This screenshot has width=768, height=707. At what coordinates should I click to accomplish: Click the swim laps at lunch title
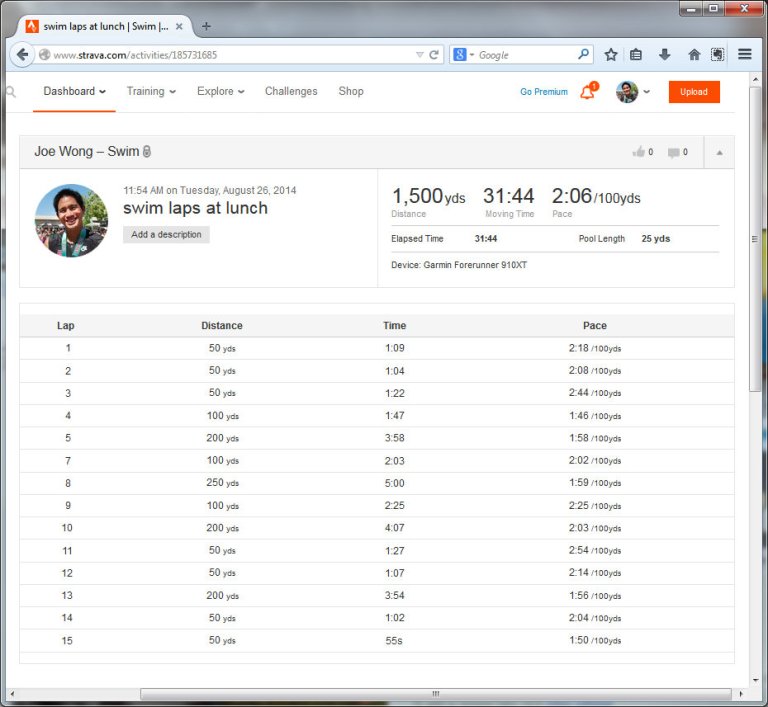tap(195, 208)
